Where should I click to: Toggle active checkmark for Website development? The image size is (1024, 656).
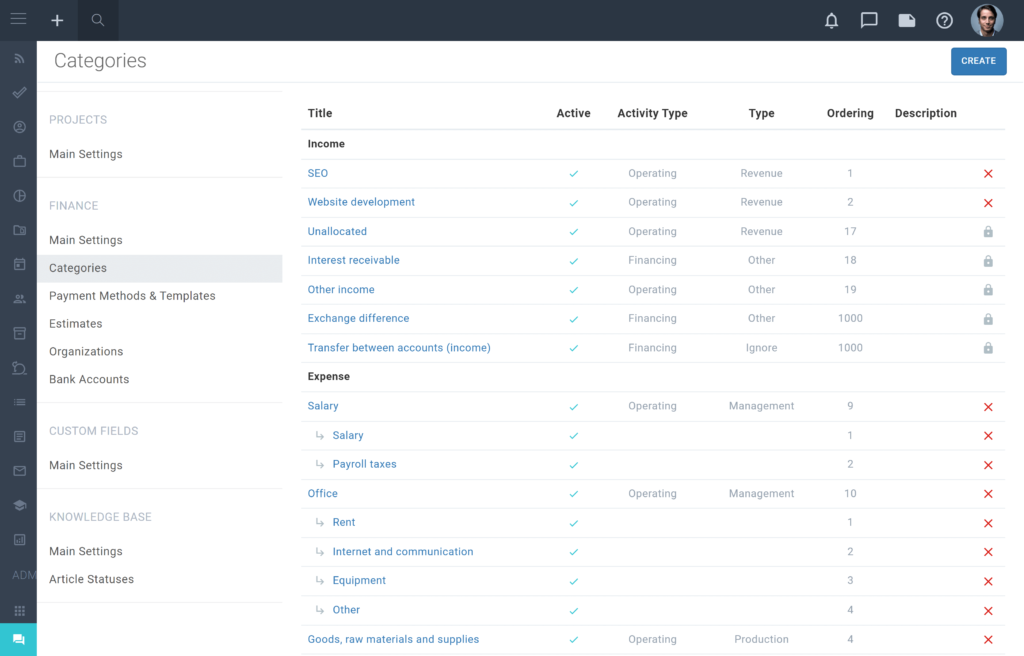click(x=573, y=203)
